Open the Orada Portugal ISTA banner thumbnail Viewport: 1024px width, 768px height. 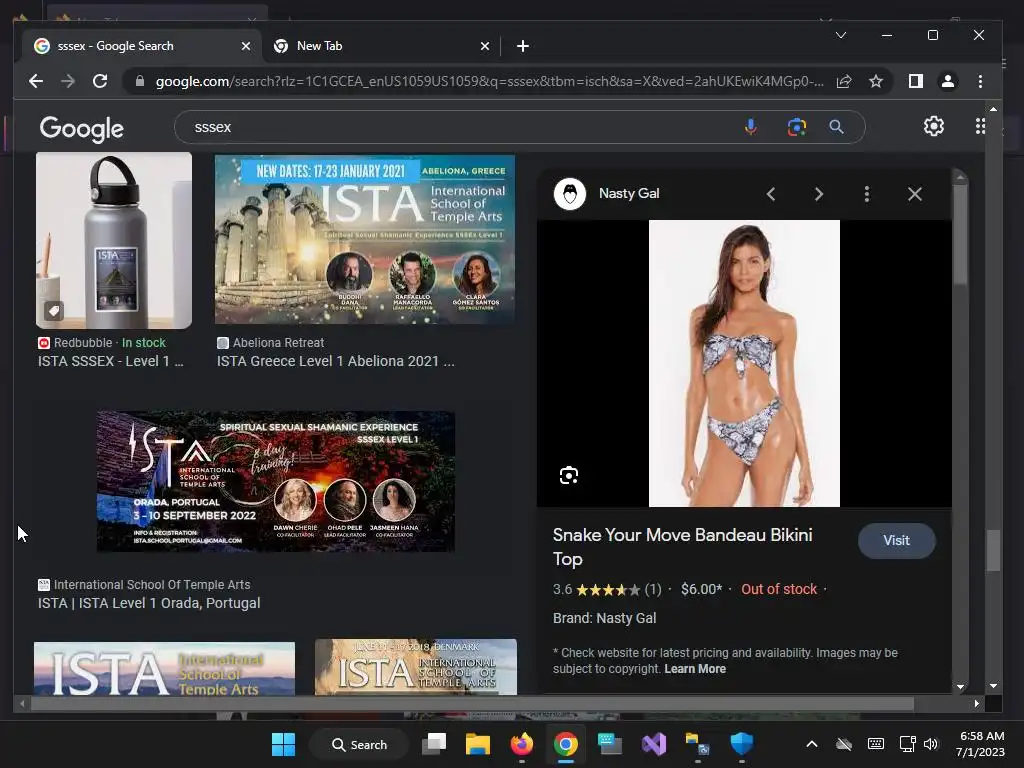click(x=276, y=481)
